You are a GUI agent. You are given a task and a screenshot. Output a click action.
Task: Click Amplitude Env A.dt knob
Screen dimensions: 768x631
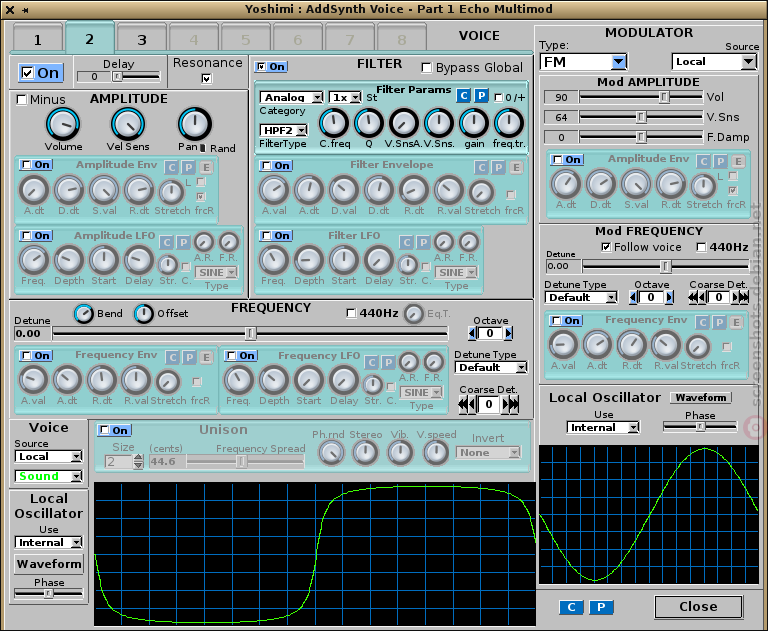click(33, 190)
